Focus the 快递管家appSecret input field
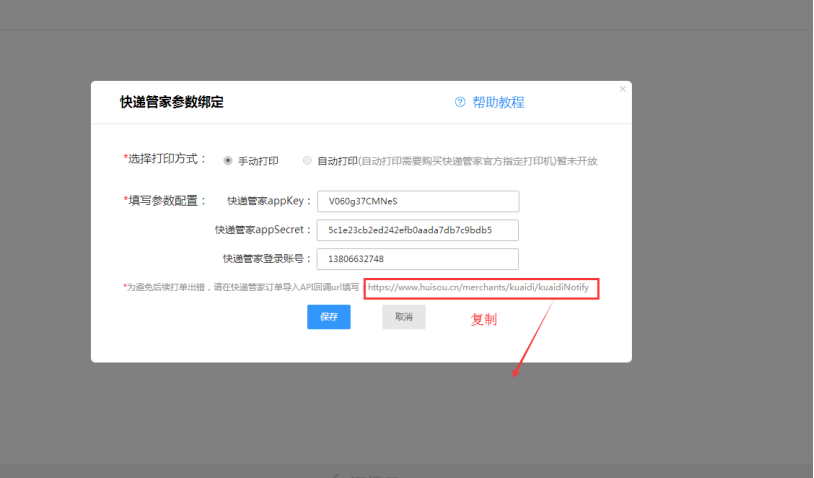This screenshot has width=814, height=478. coord(417,230)
